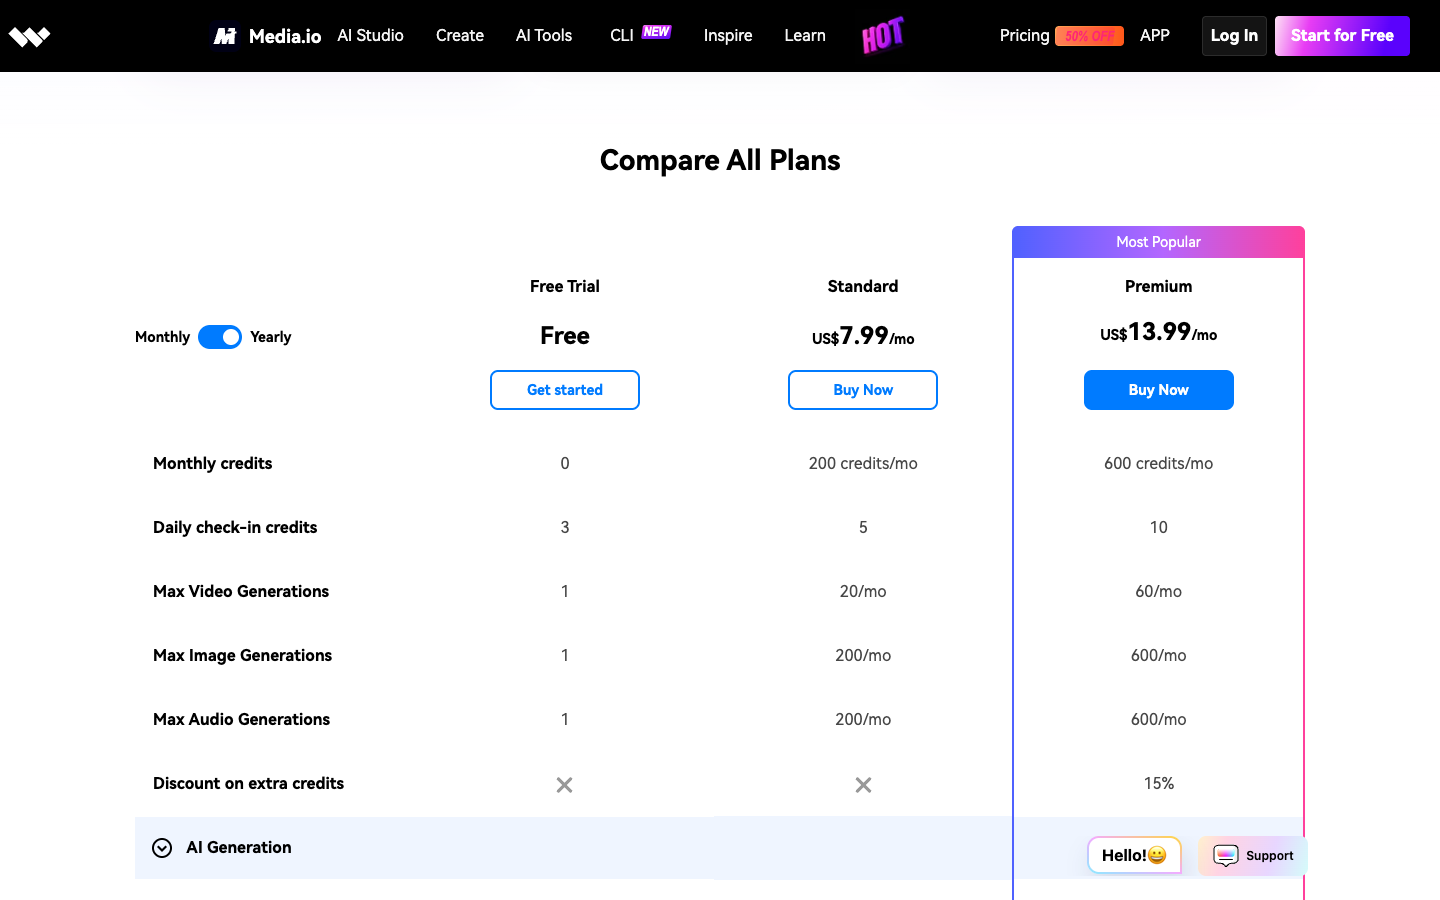
Task: Click Get started for Free Trial
Action: (x=565, y=390)
